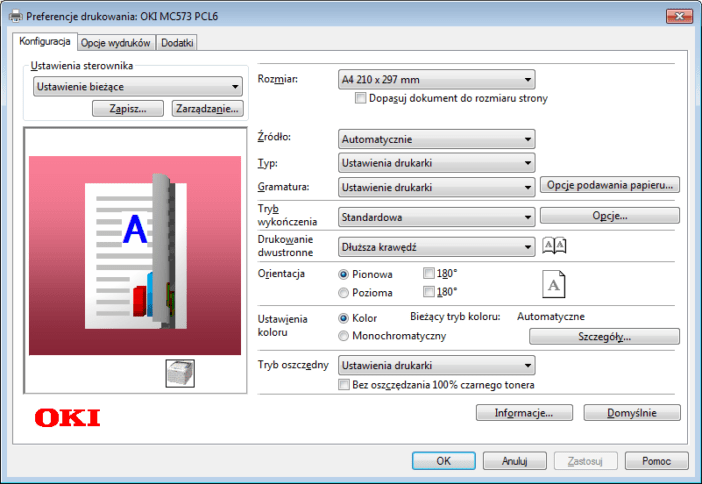Image resolution: width=702 pixels, height=484 pixels.
Task: Click the Bieżący tryb koloru label
Action: tap(455, 317)
